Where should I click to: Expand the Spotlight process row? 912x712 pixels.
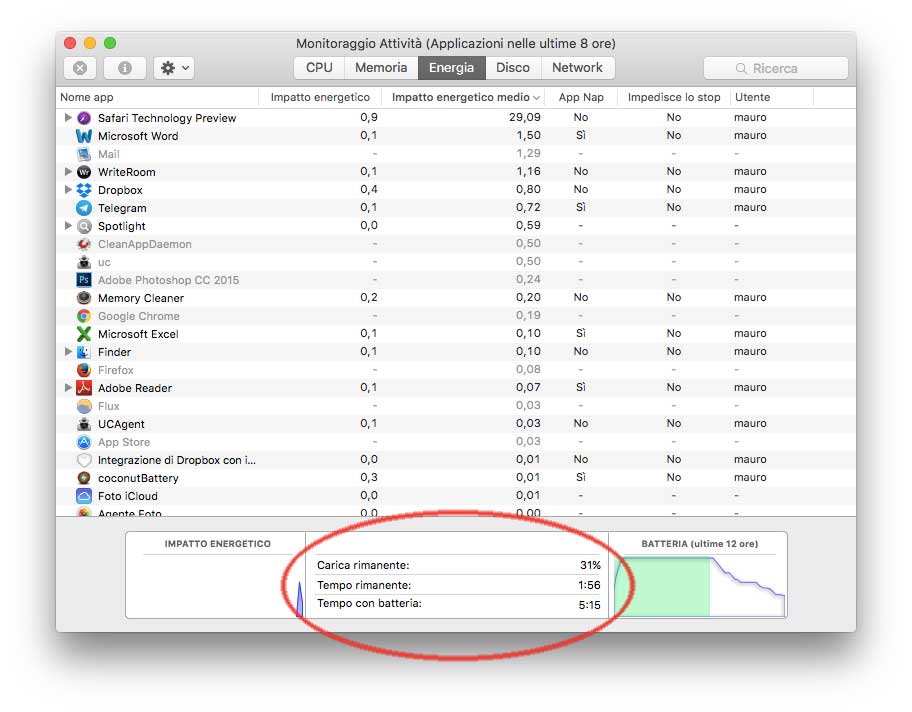click(x=68, y=226)
